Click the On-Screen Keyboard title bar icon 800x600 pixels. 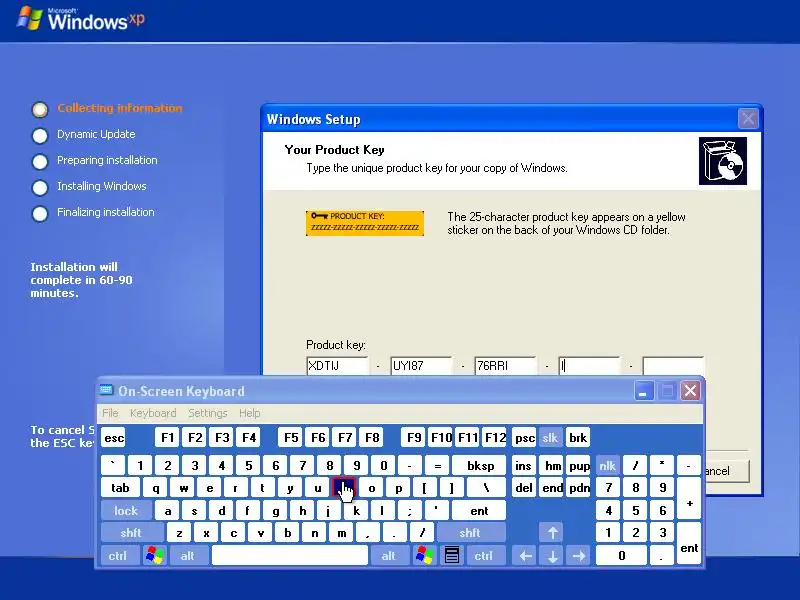point(107,390)
